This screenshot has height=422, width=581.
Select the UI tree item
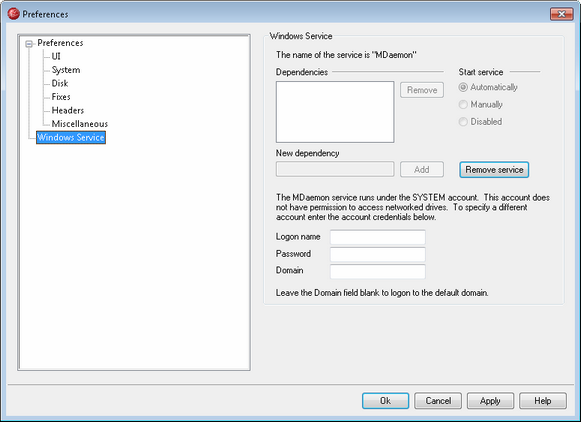[x=56, y=56]
